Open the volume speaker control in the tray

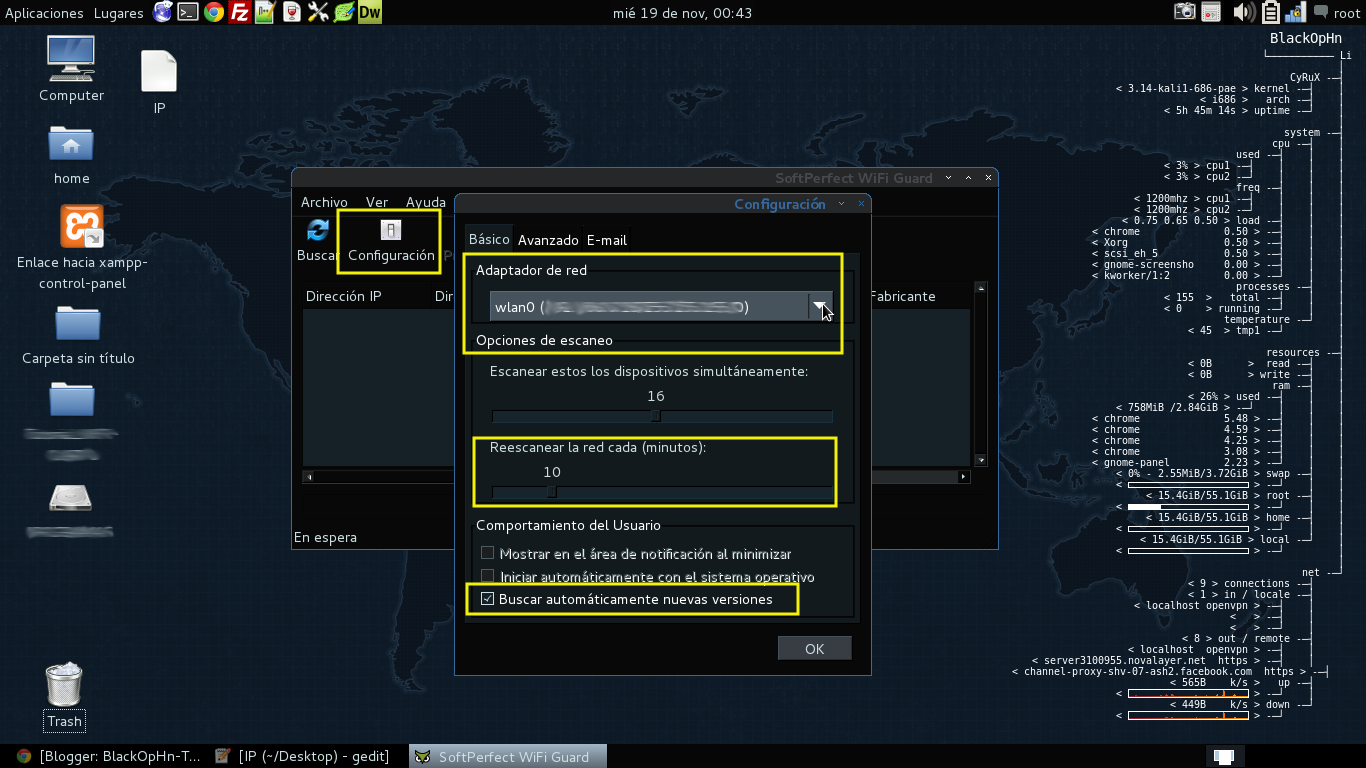[x=1243, y=12]
